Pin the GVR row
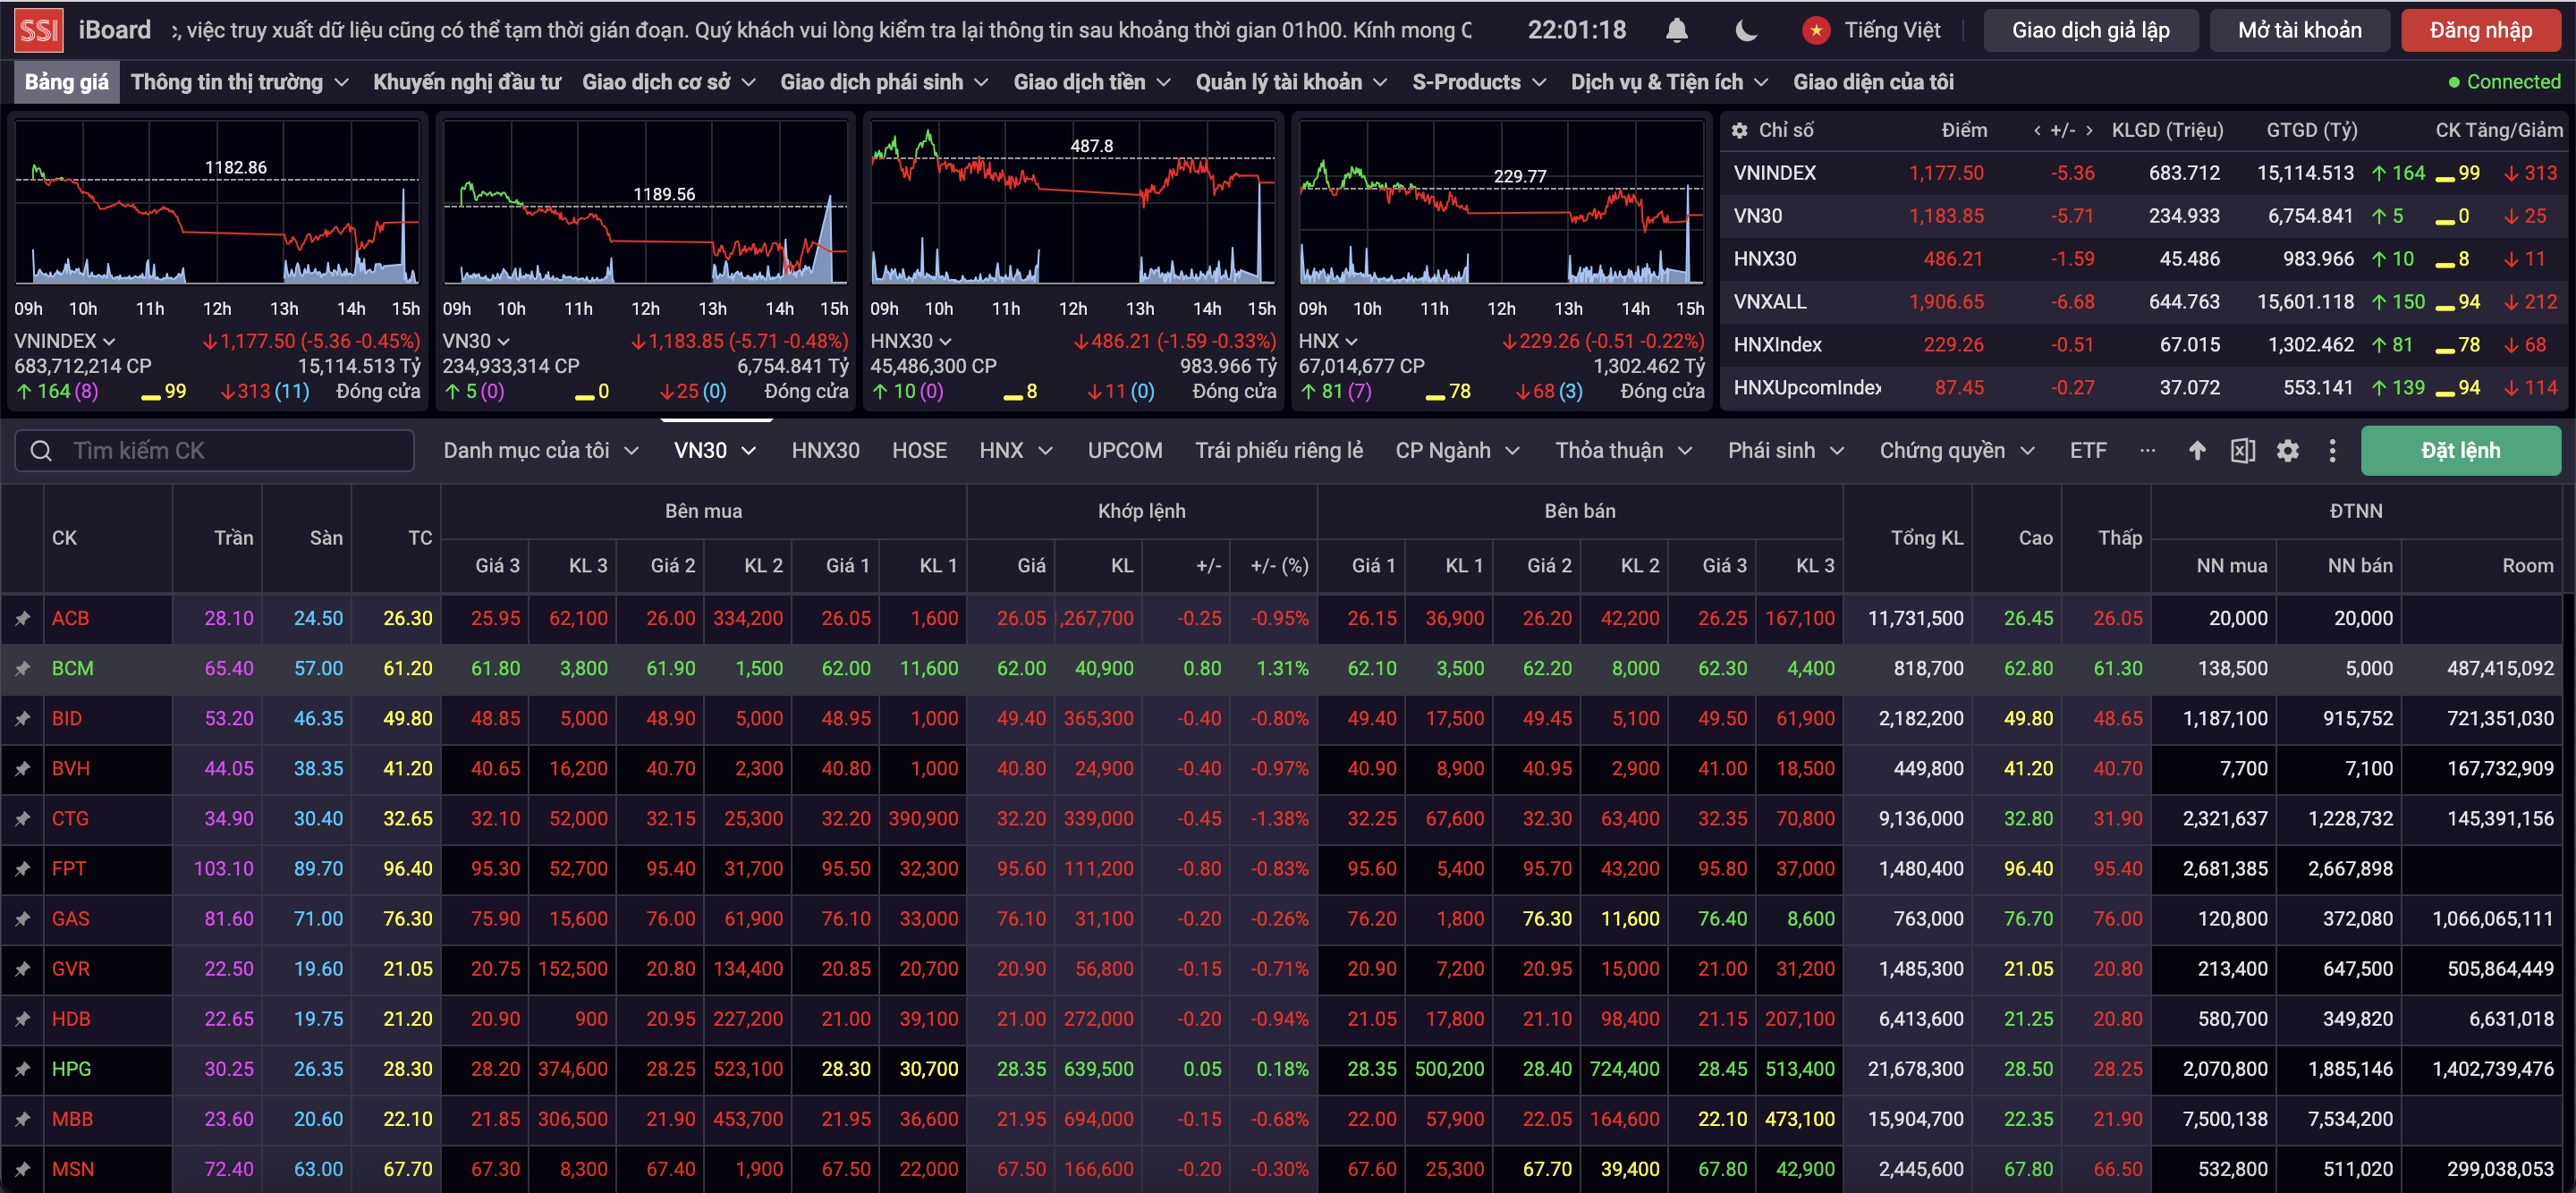The image size is (2576, 1193). coord(22,969)
